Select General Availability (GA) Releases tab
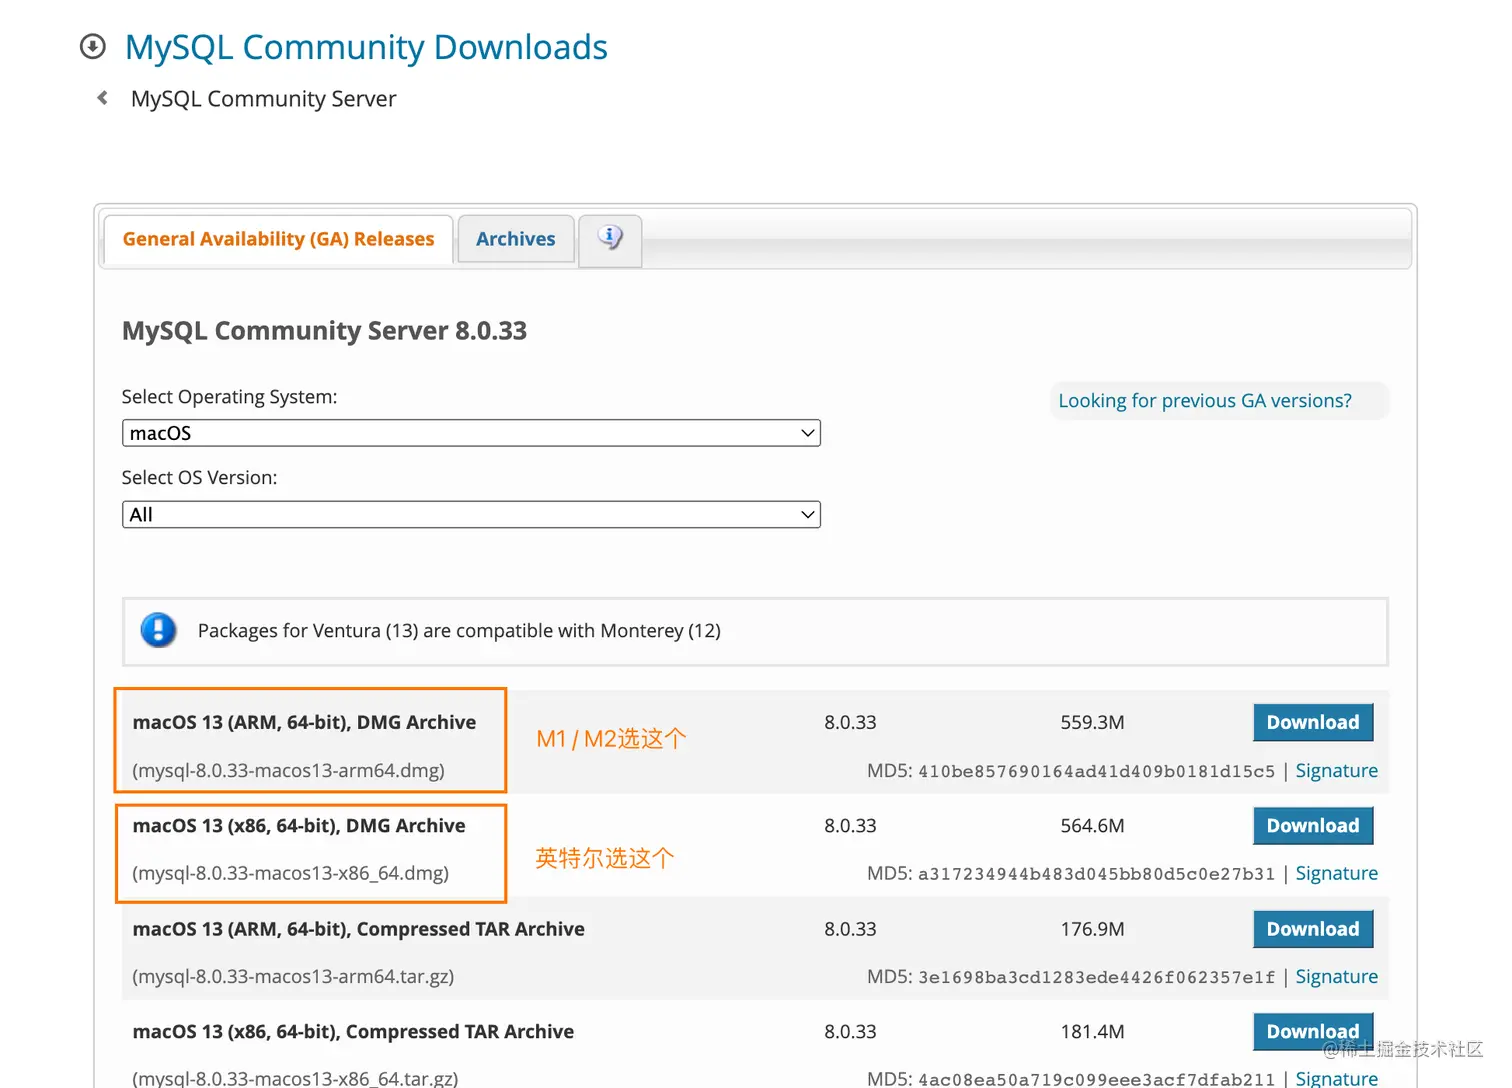Image resolution: width=1512 pixels, height=1088 pixels. coord(278,239)
